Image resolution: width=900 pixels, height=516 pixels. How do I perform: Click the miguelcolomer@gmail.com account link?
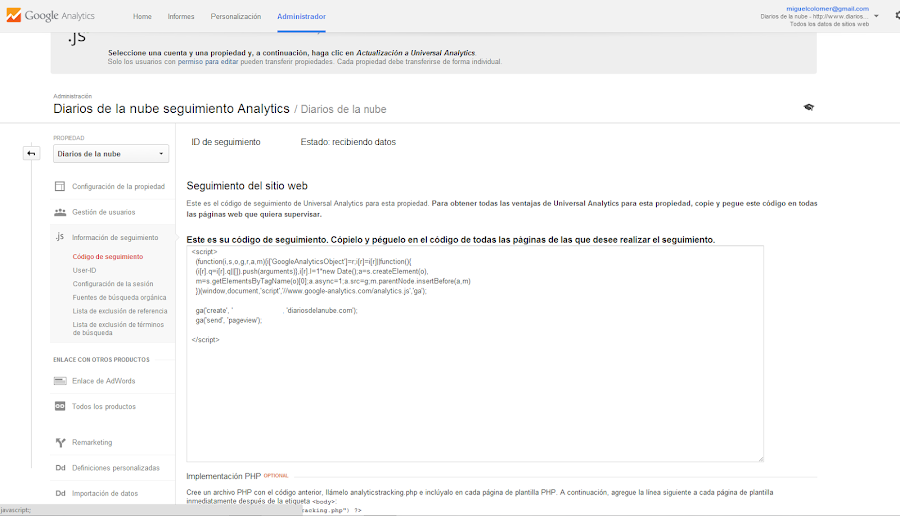827,9
